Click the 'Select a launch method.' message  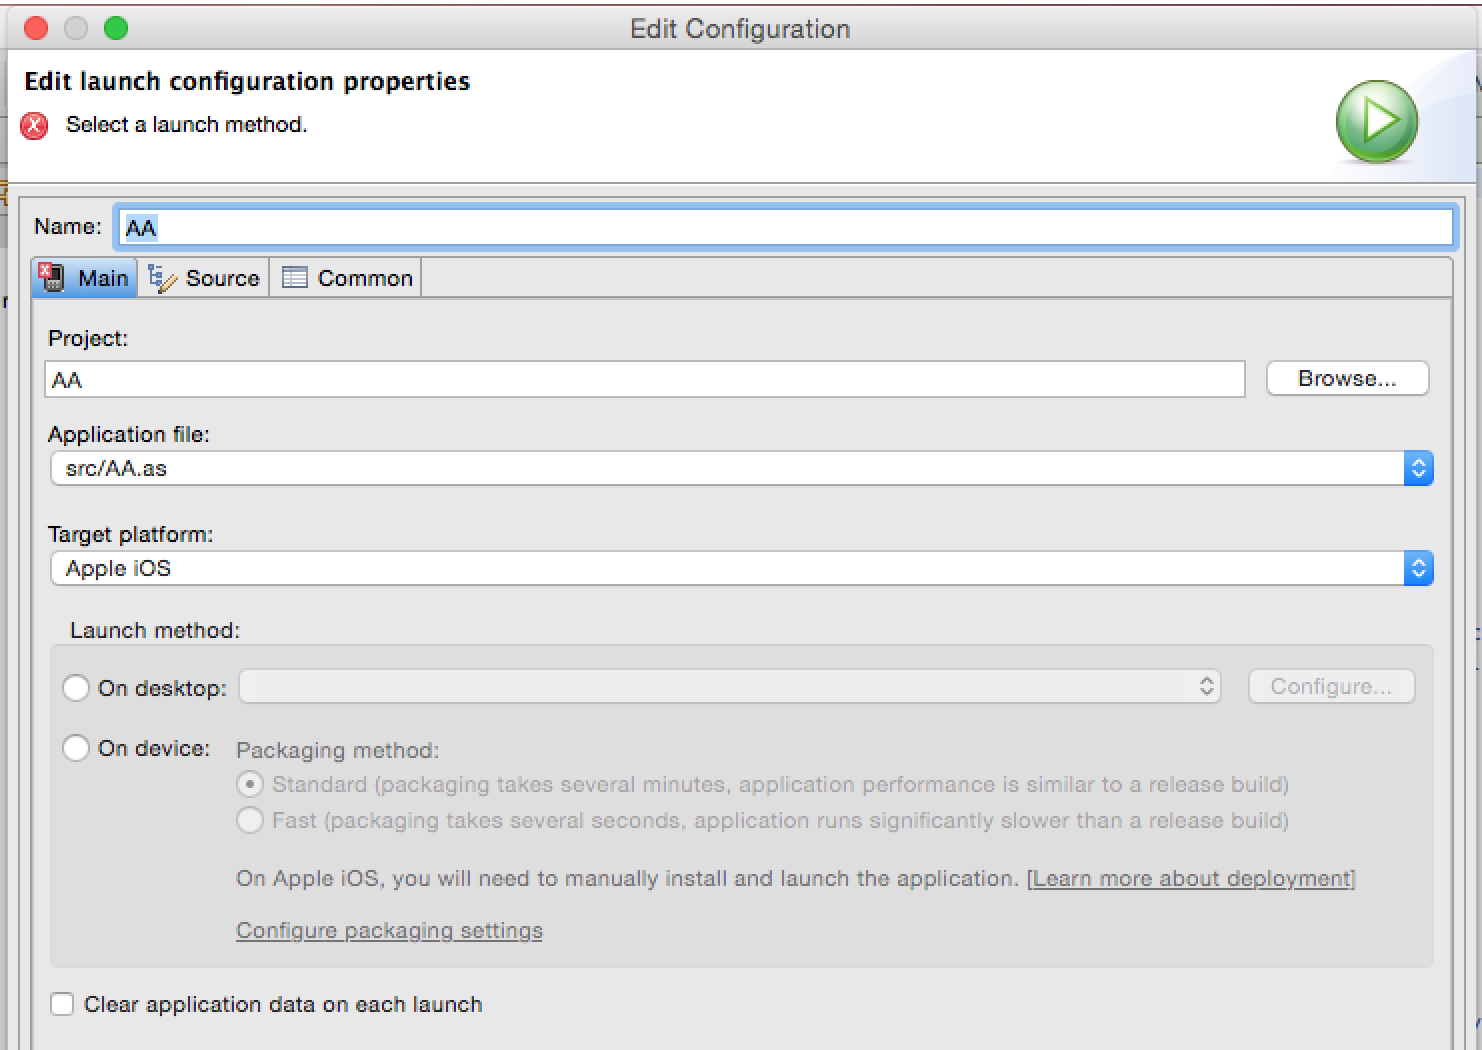pyautogui.click(x=186, y=125)
